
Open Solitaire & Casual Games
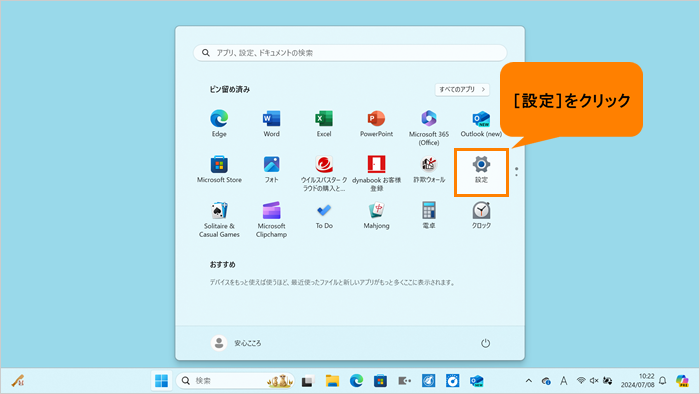pyautogui.click(x=219, y=220)
